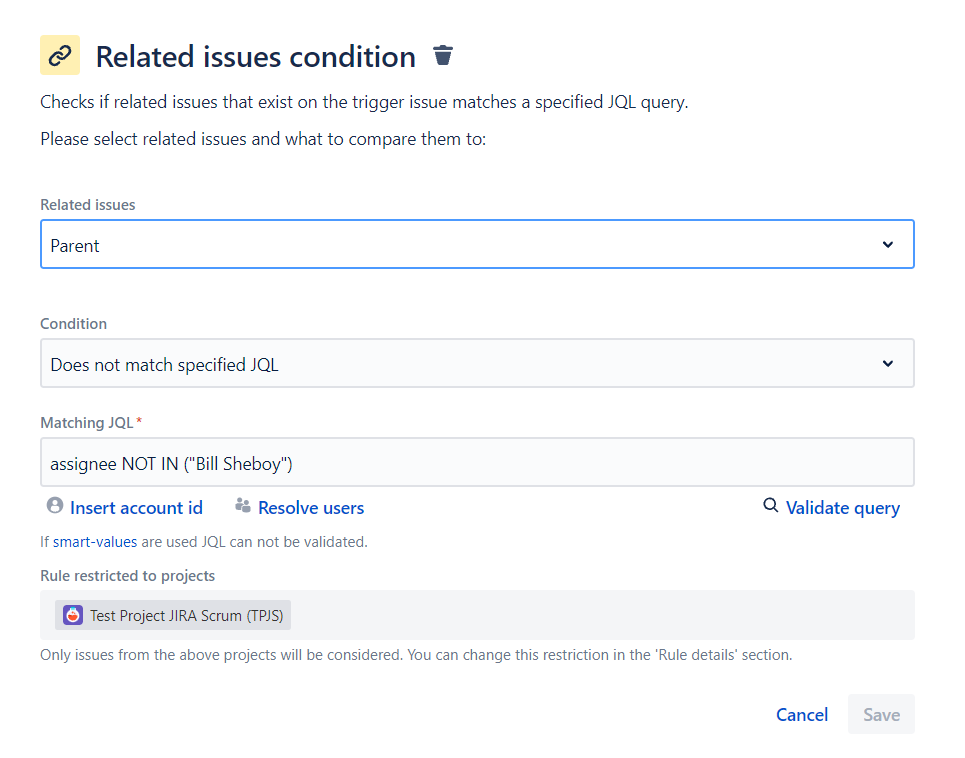The height and width of the screenshot is (758, 965).
Task: Expand the chevron on the Parent dropdown
Action: [888, 245]
